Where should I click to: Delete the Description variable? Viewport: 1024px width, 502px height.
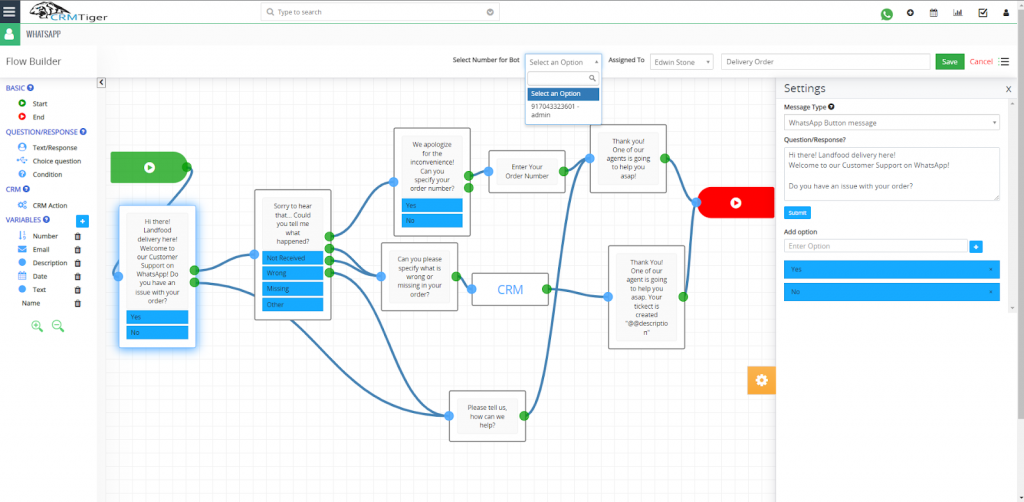pos(78,263)
